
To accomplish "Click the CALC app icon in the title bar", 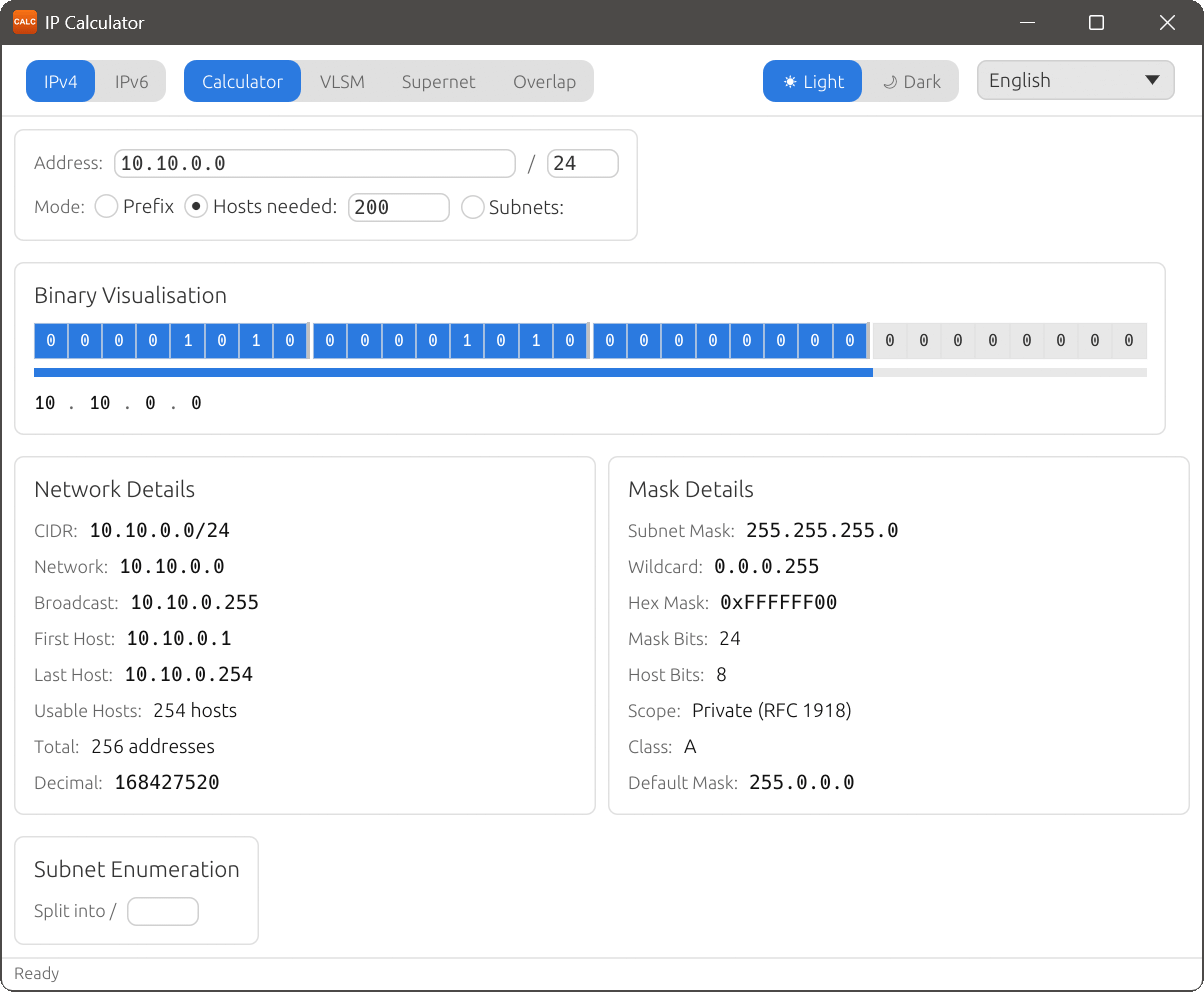I will click(x=23, y=21).
